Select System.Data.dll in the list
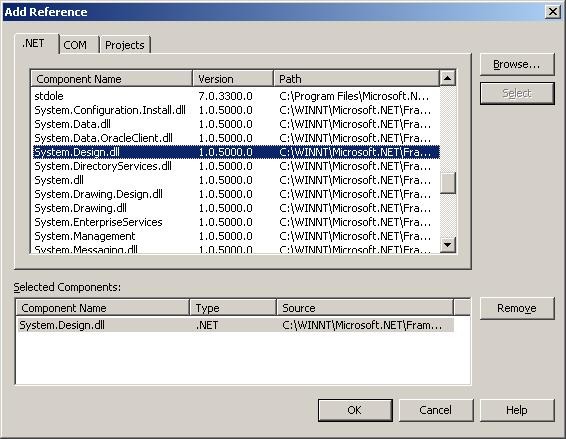The width and height of the screenshot is (566, 439). click(236, 124)
